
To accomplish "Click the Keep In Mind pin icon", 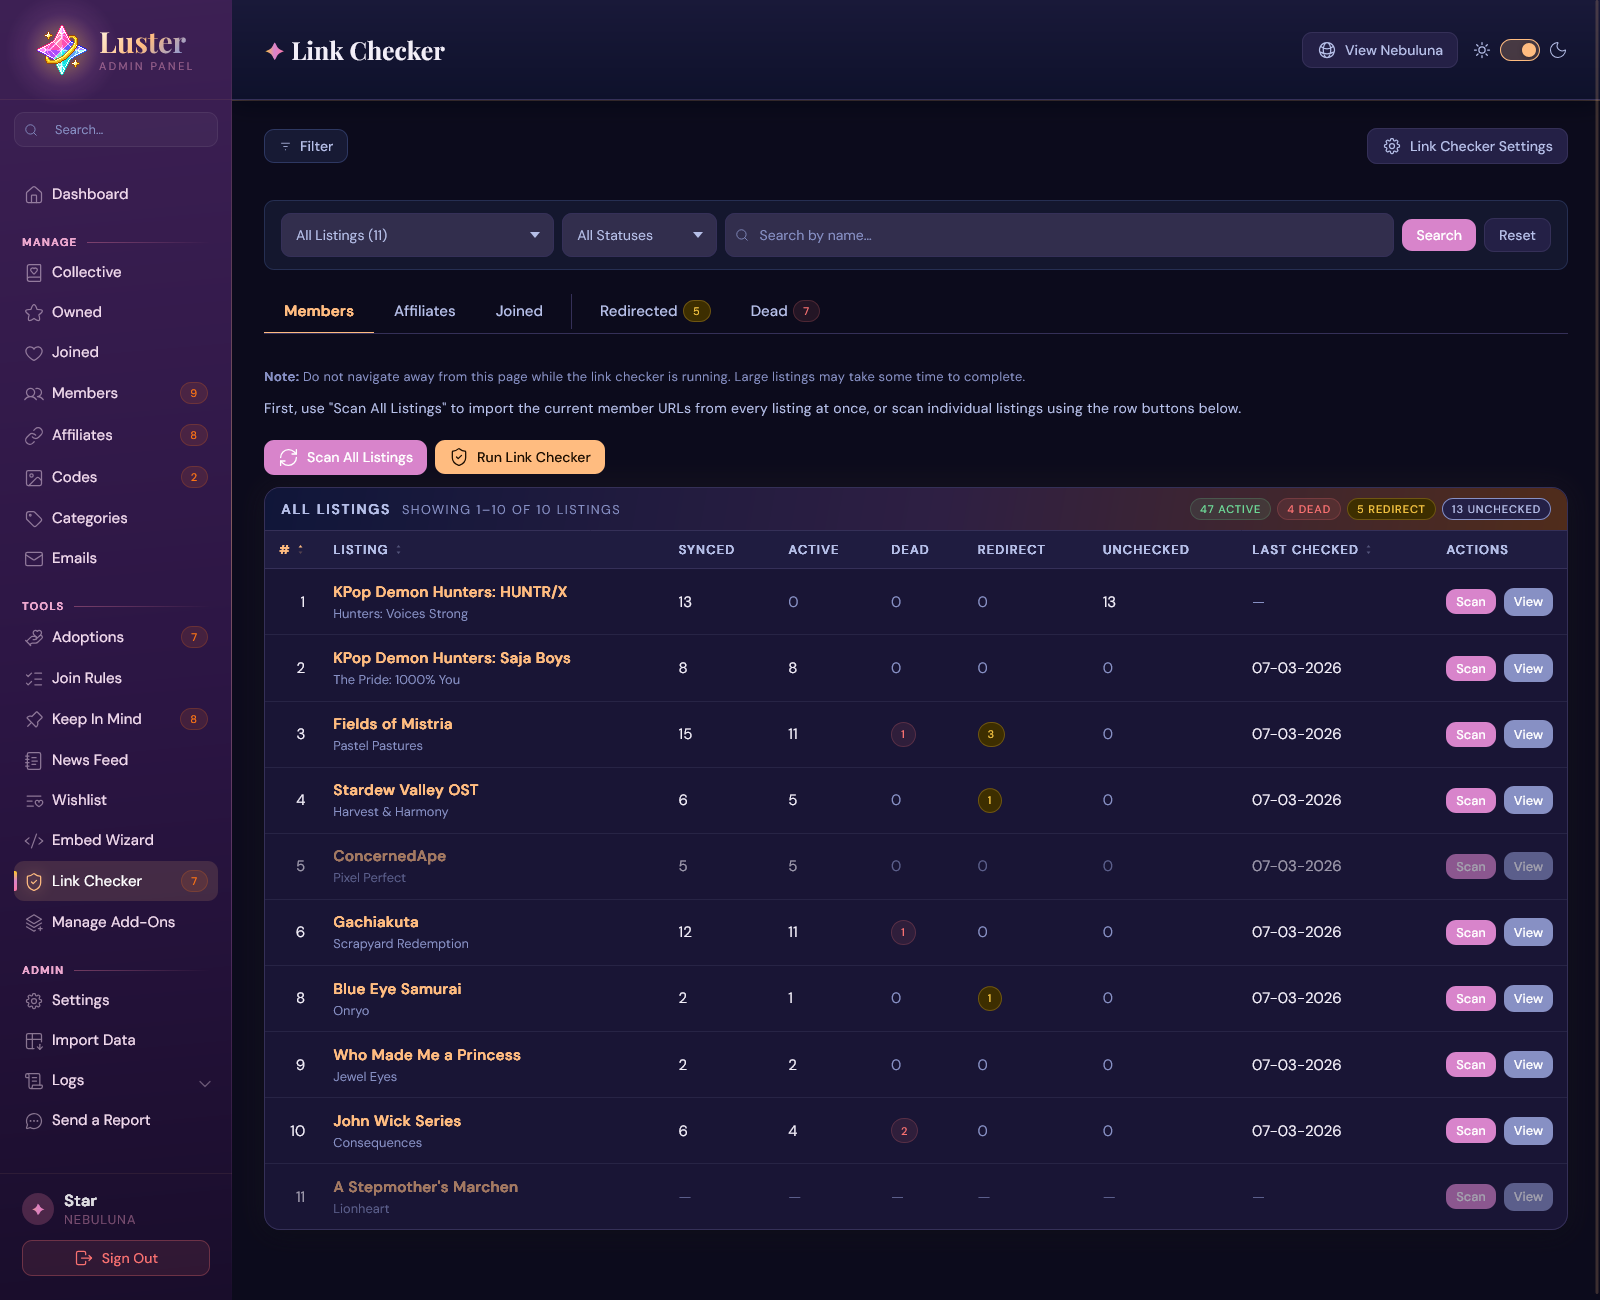I will pyautogui.click(x=34, y=720).
